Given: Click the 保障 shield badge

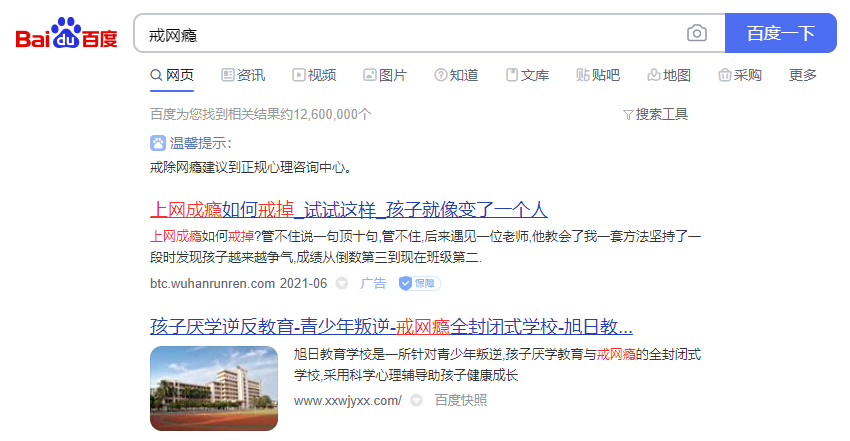Looking at the screenshot, I should click(420, 283).
